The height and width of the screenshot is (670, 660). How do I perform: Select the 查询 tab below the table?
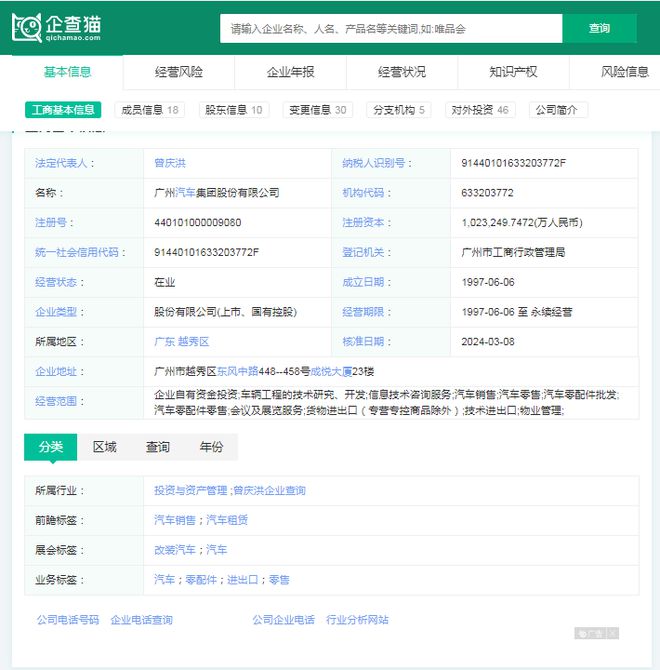coord(158,447)
